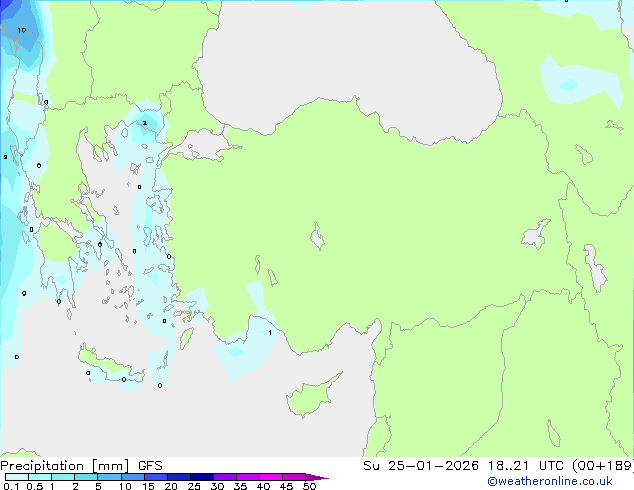This screenshot has height=490, width=634.
Task: Click the '15' legend scale label
Action: 148,486
